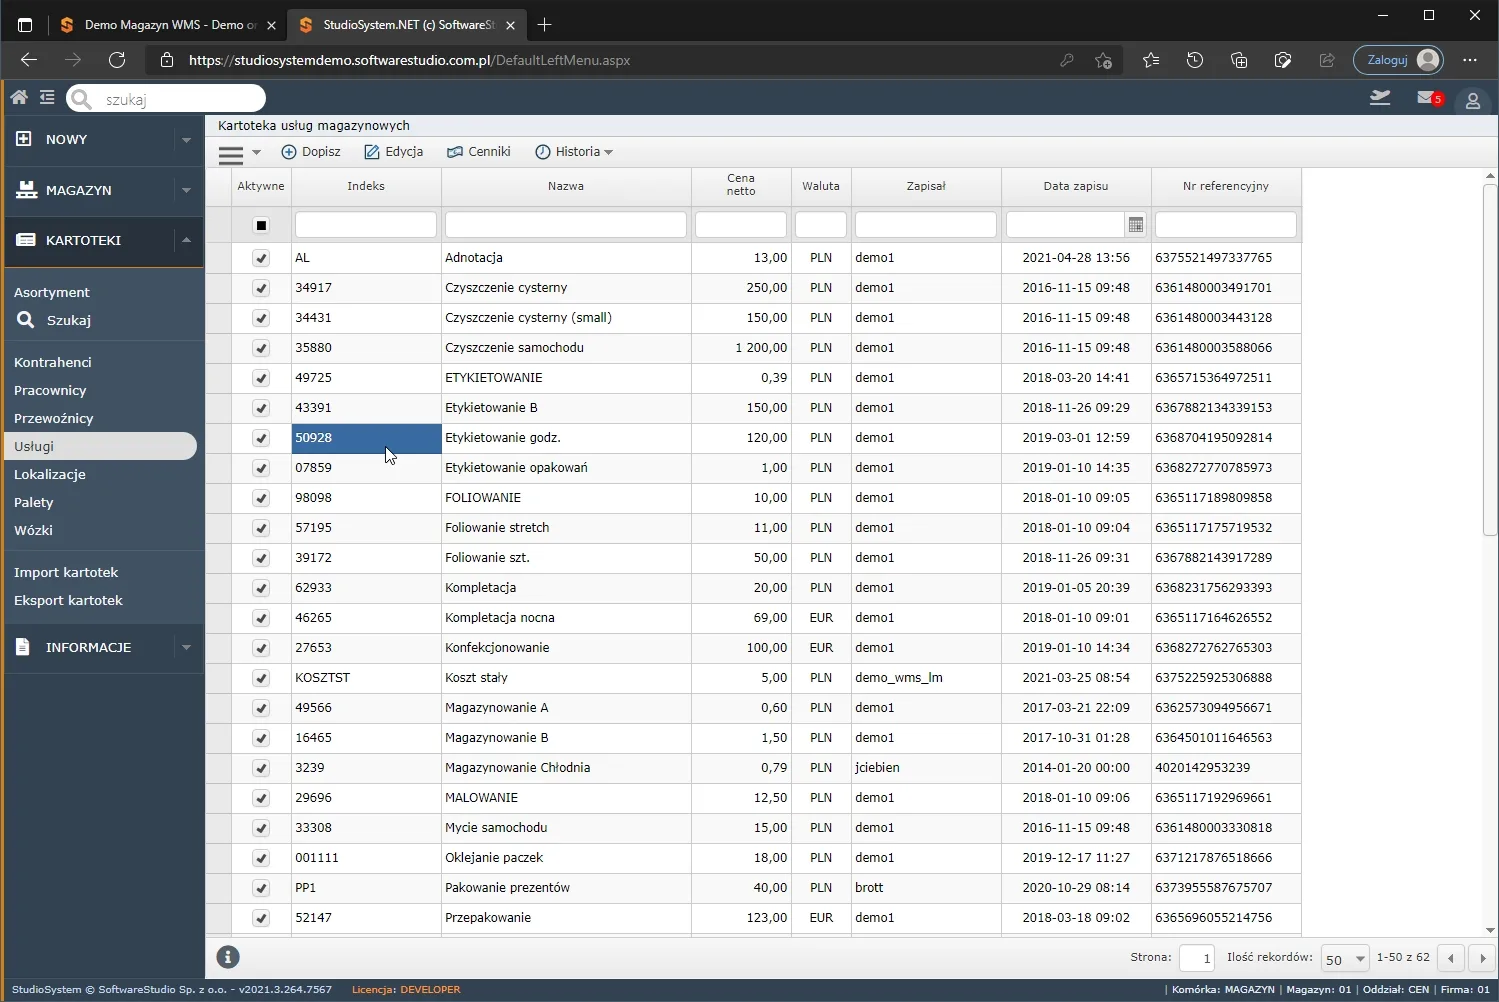
Task: Click the Cenniki button
Action: pyautogui.click(x=478, y=152)
